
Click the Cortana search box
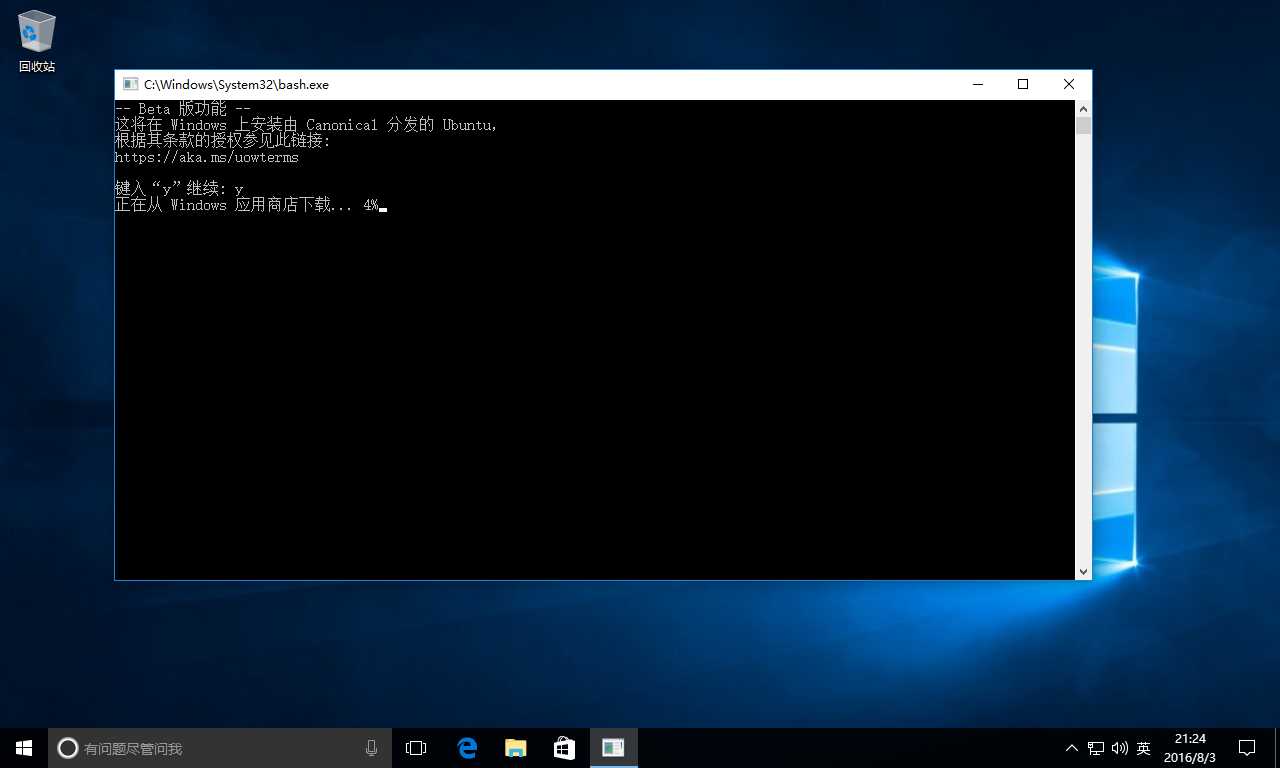coord(220,748)
